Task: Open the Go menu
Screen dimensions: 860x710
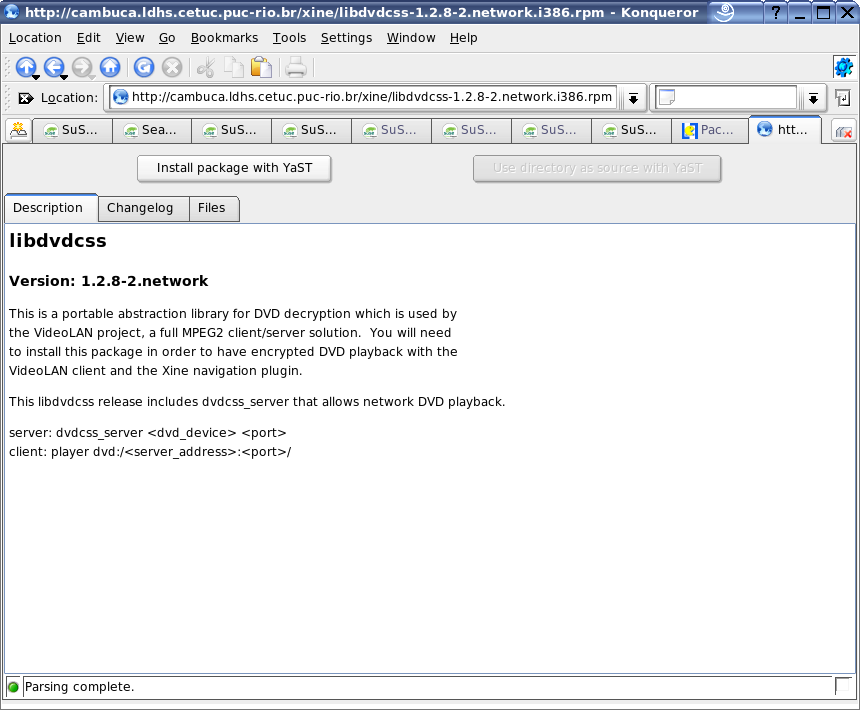Action: tap(167, 38)
